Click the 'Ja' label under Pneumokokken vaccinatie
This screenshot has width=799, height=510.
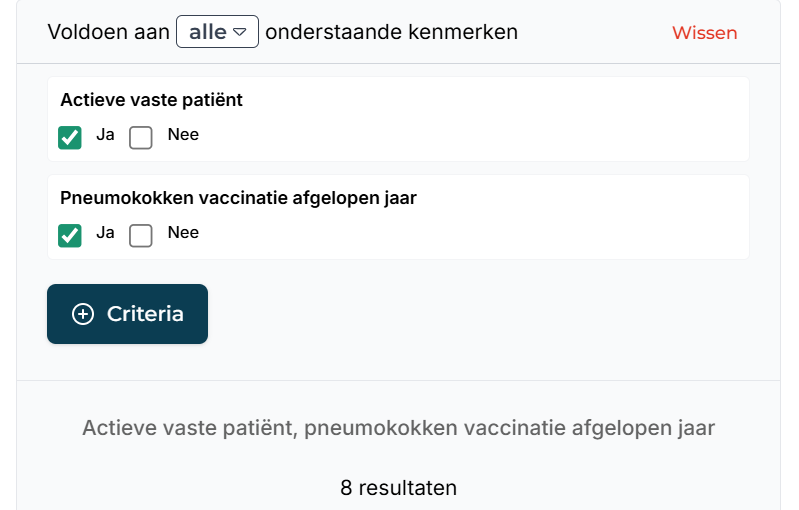coord(105,232)
